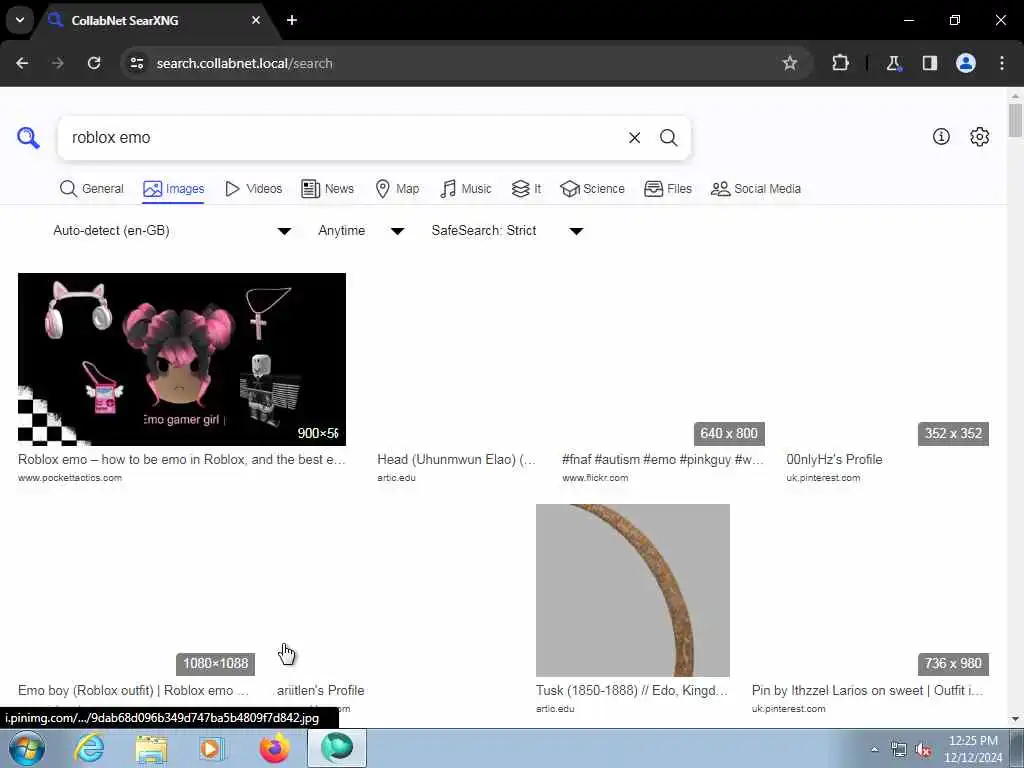View site information icon in address bar
The width and height of the screenshot is (1024, 768).
[x=136, y=63]
